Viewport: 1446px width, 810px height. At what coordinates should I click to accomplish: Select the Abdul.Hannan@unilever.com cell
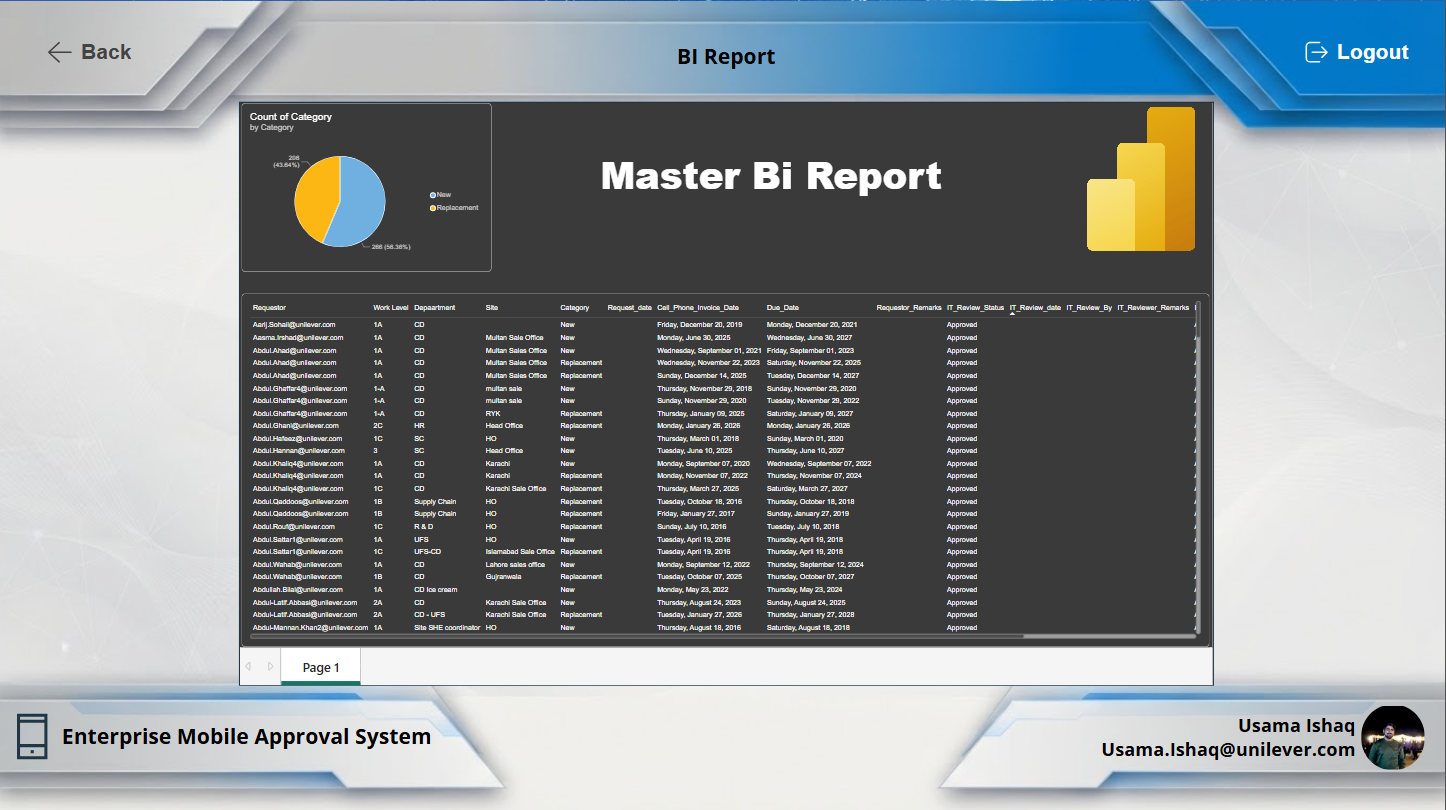(x=298, y=451)
